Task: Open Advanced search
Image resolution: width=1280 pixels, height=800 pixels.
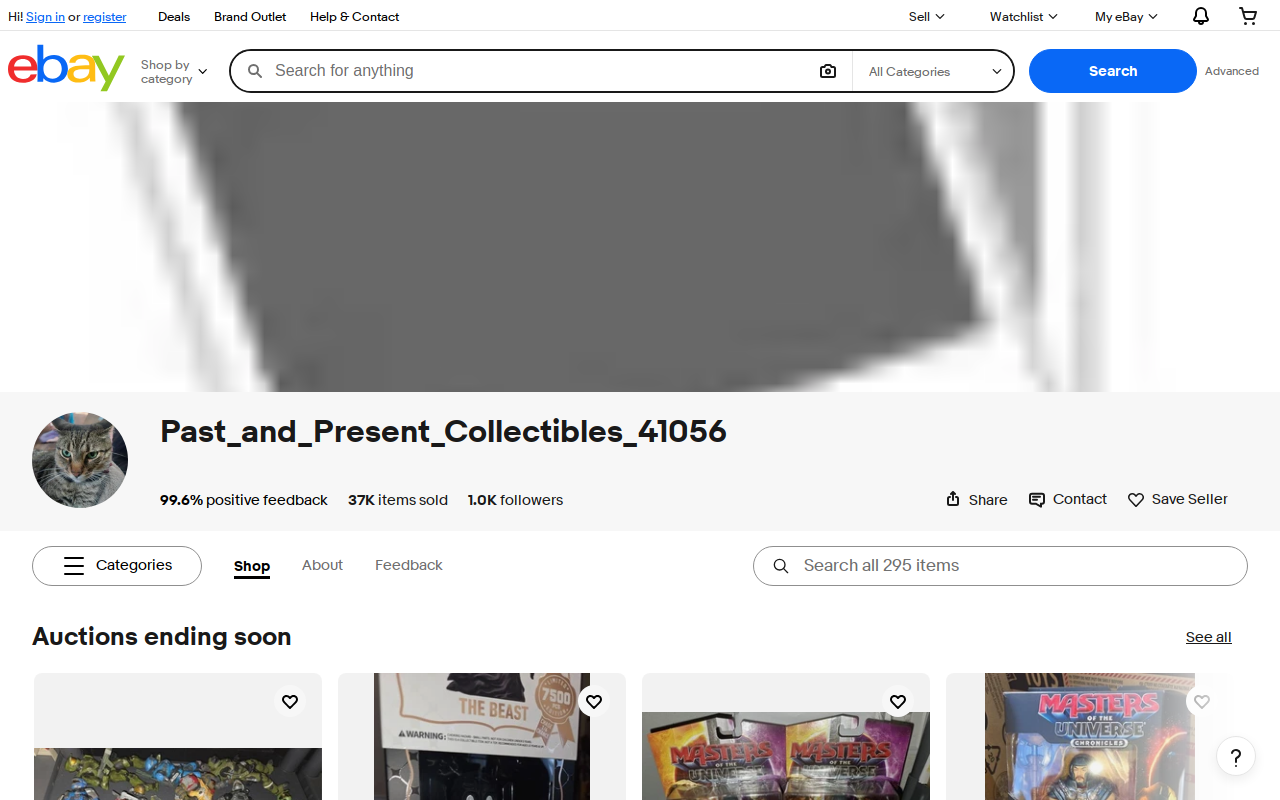Action: point(1232,71)
